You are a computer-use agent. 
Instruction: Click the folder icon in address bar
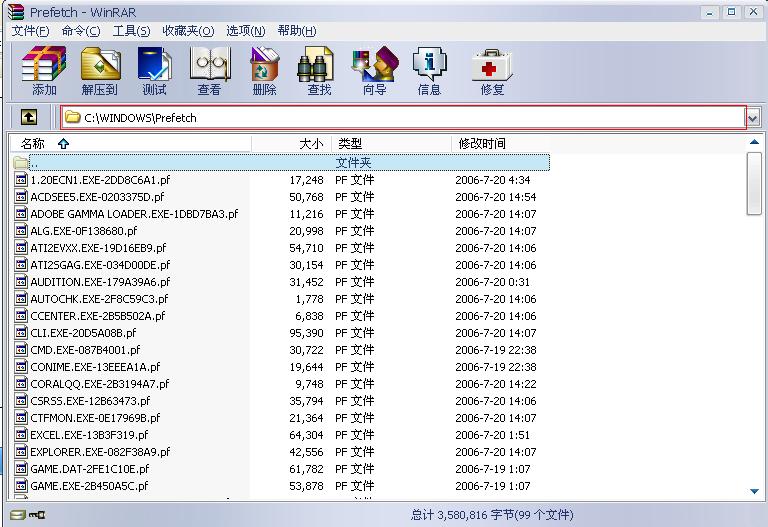[x=72, y=117]
